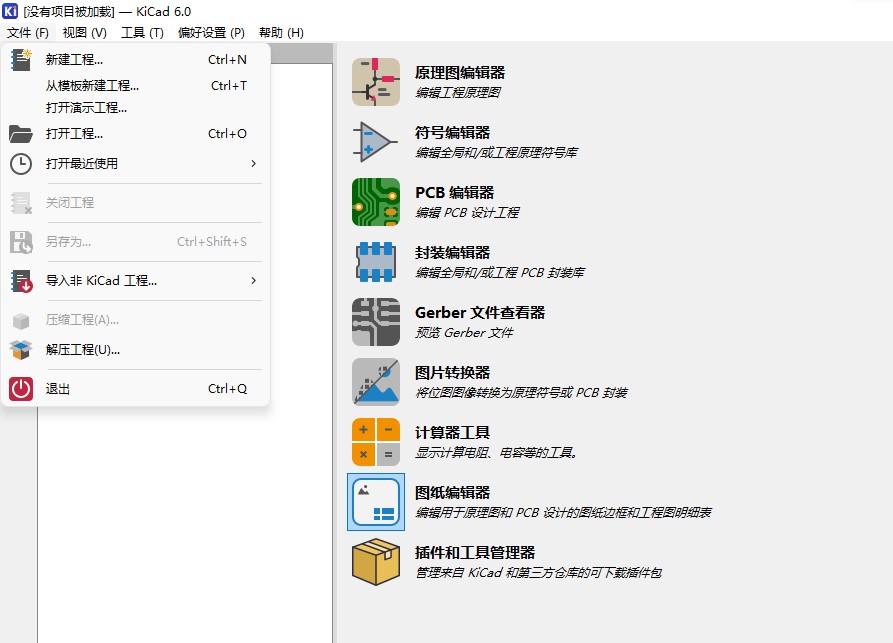Click the 图片转换器 title
893x643 pixels.
[452, 373]
